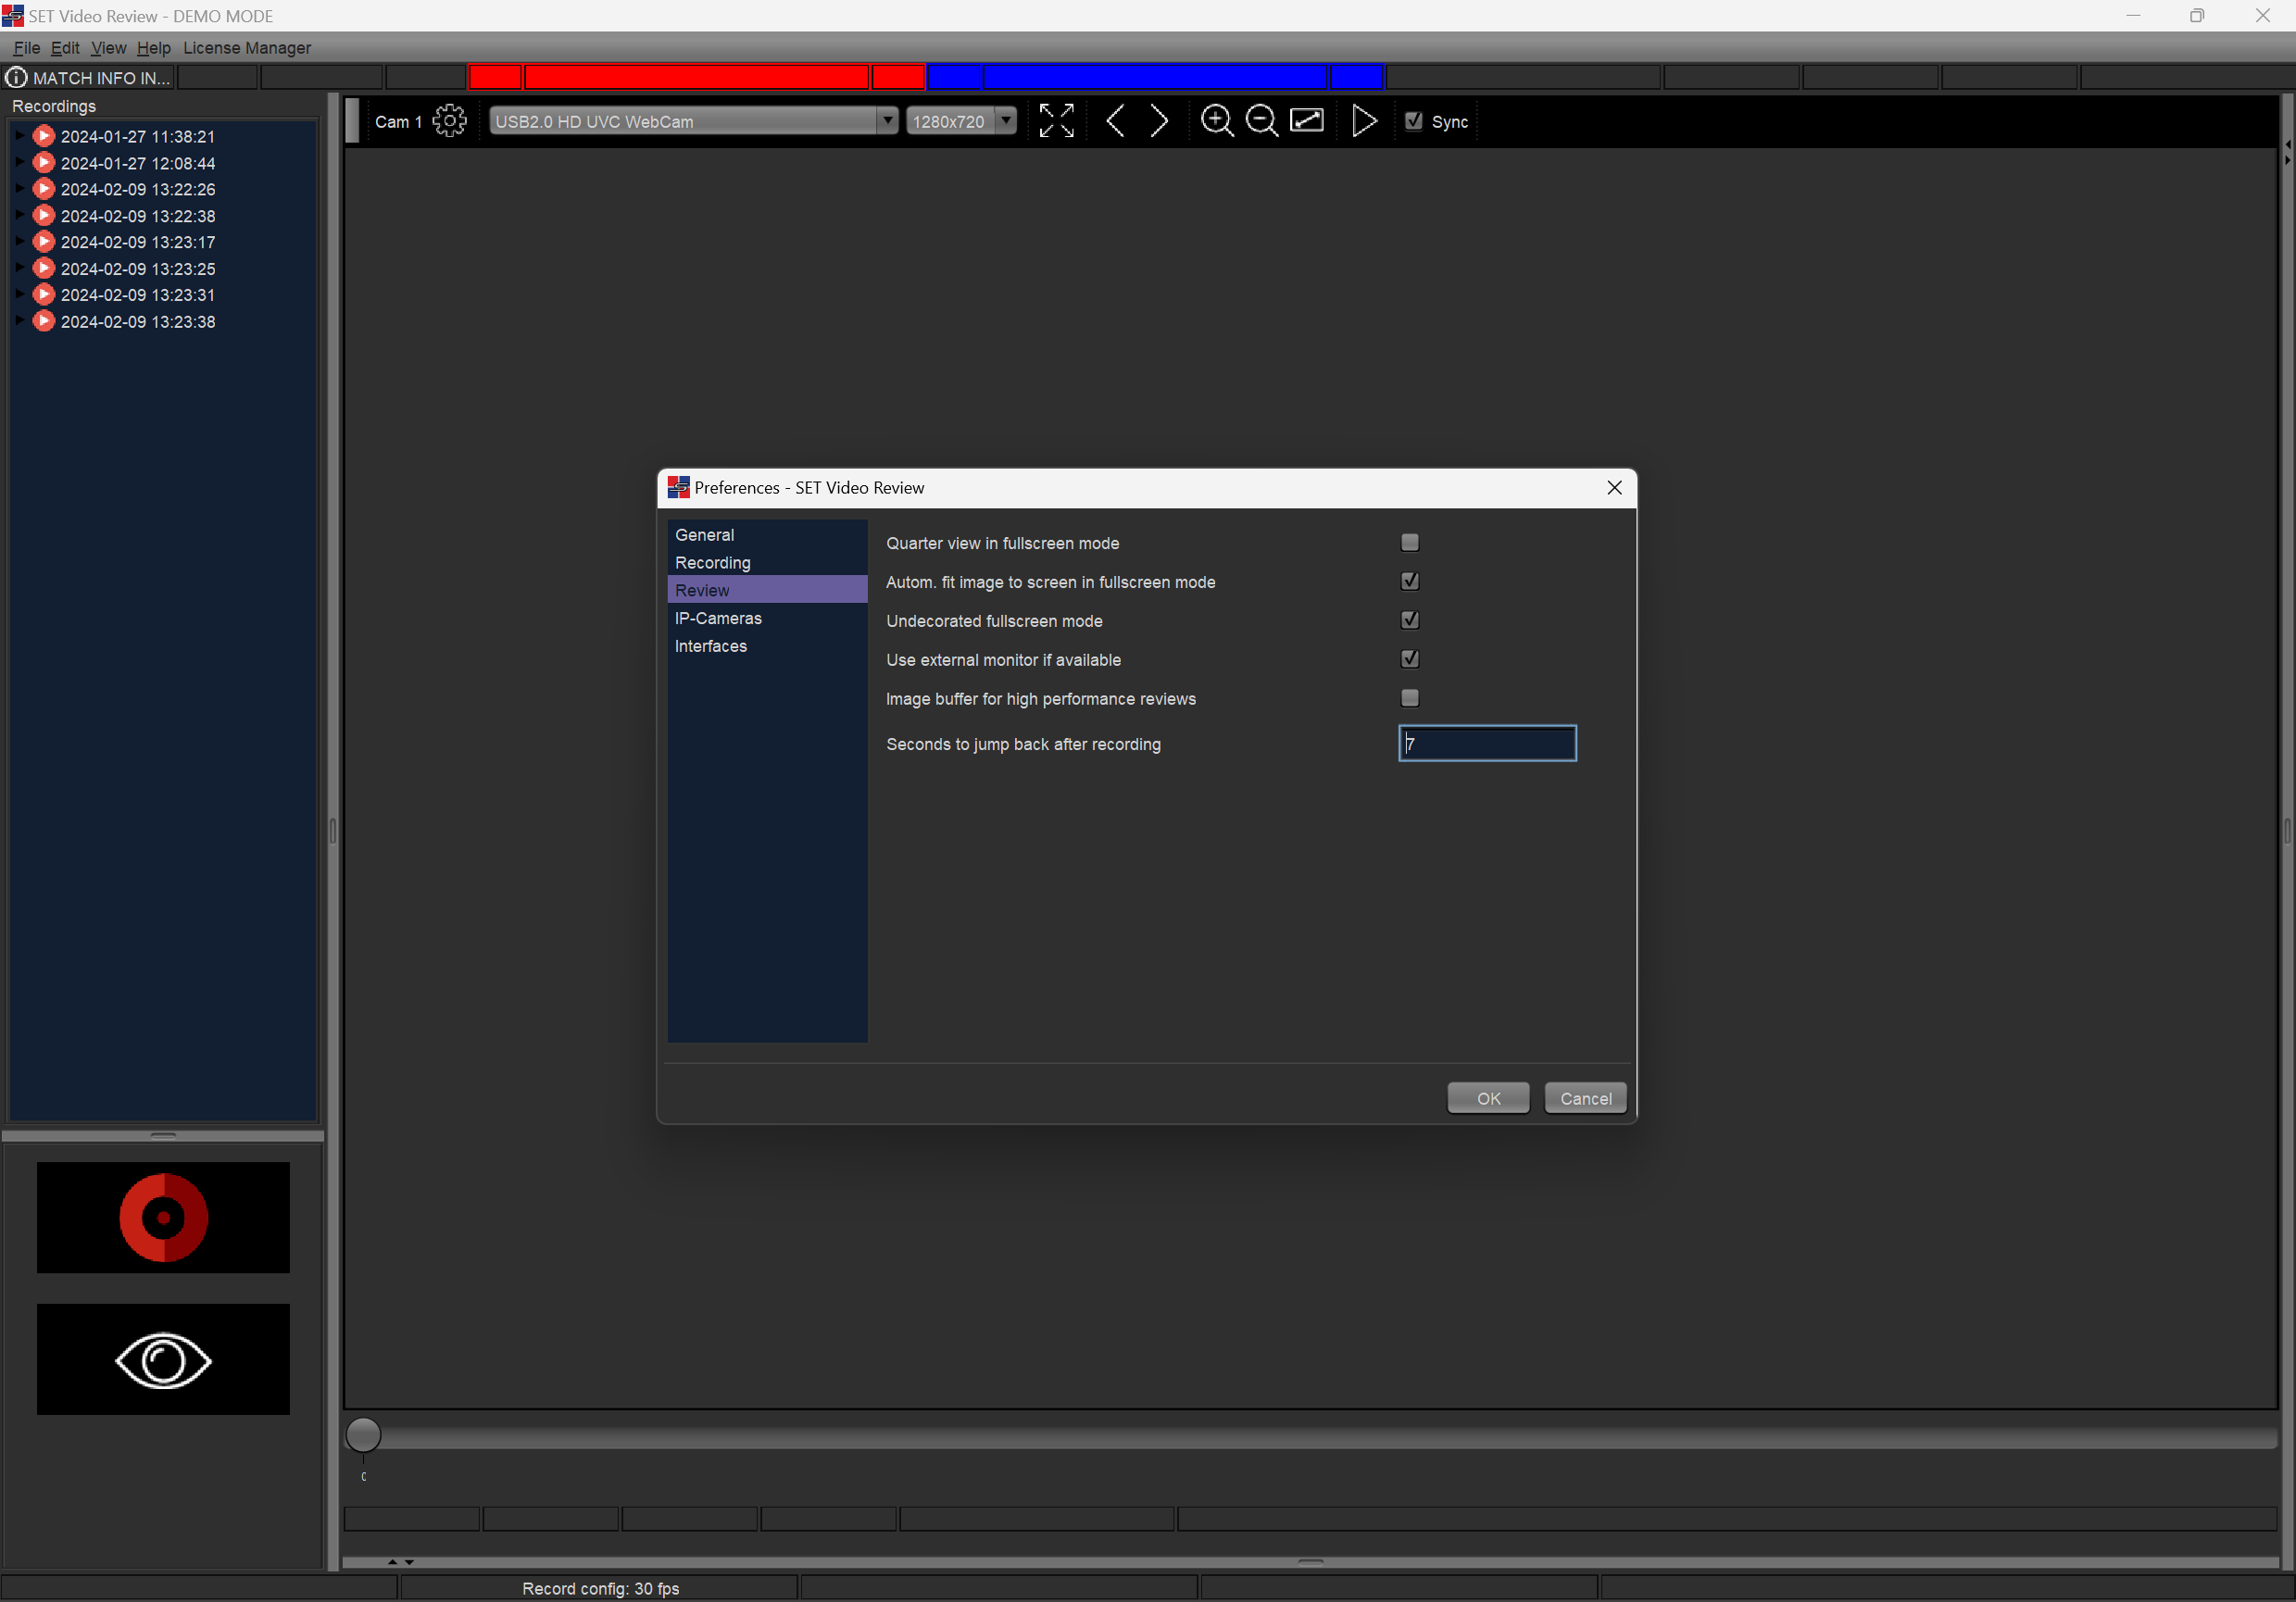Select the IP-Cameras preferences category
2296x1602 pixels.
click(x=717, y=618)
